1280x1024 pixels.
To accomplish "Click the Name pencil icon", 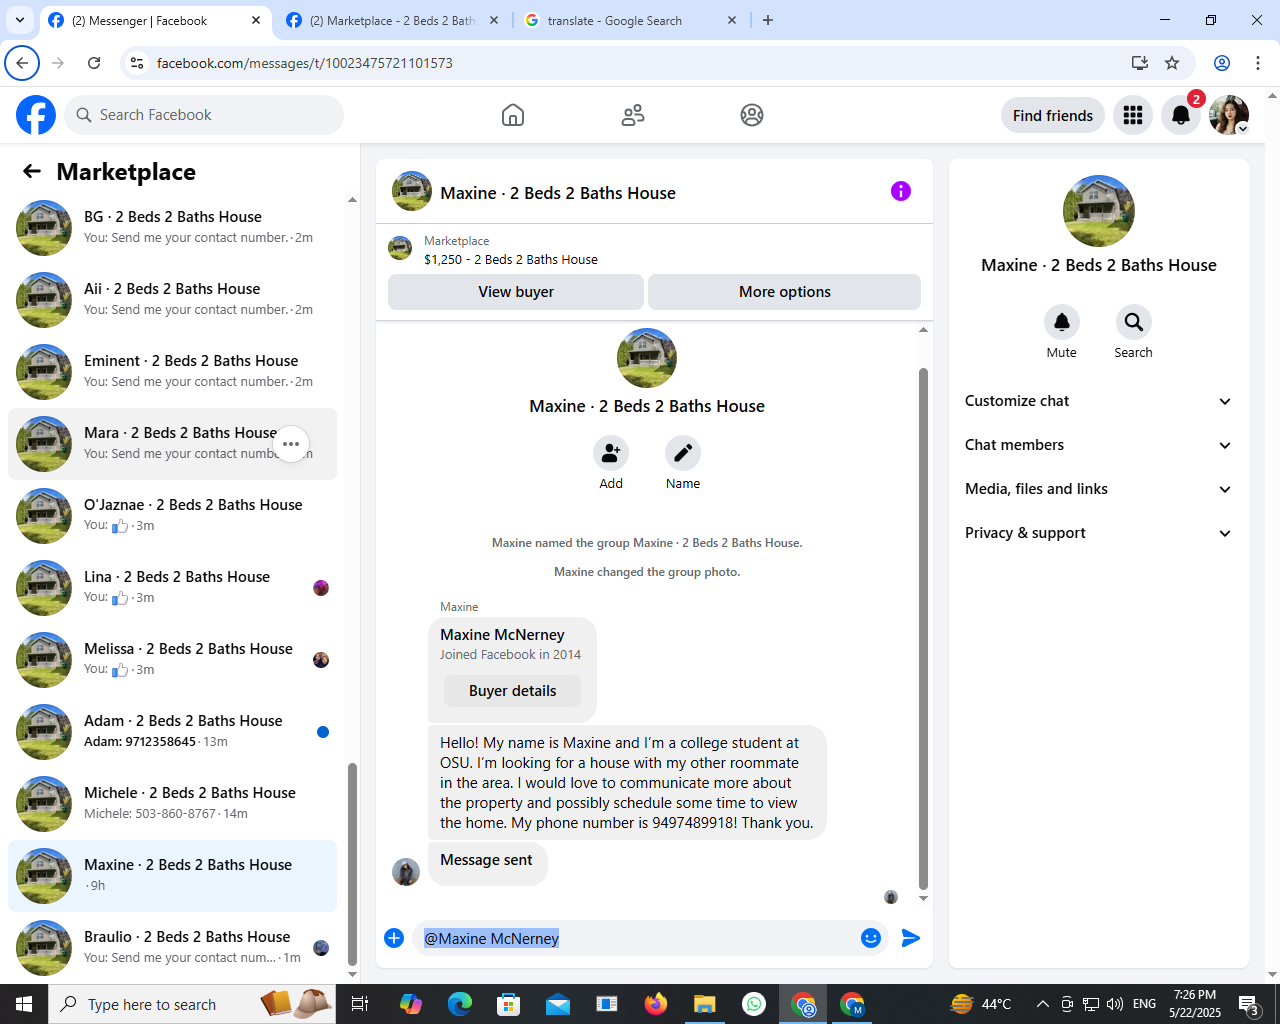I will [x=683, y=453].
